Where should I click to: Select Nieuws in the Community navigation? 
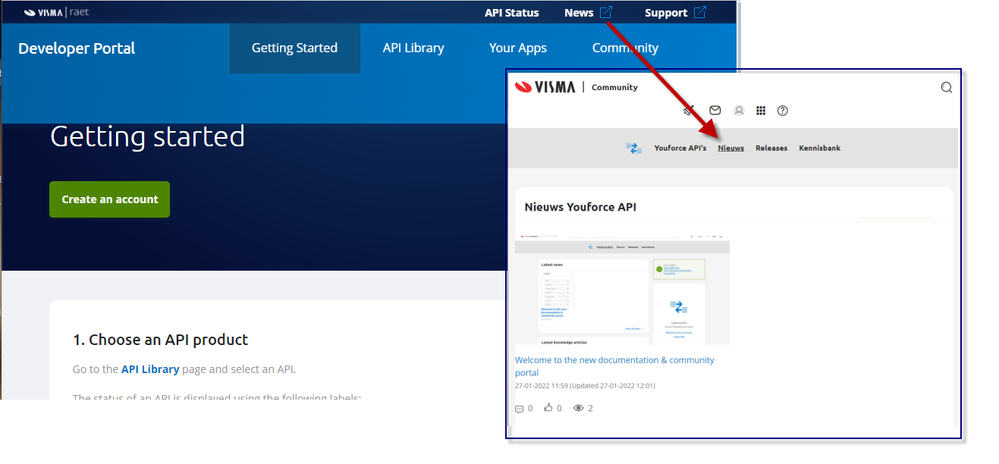(731, 148)
